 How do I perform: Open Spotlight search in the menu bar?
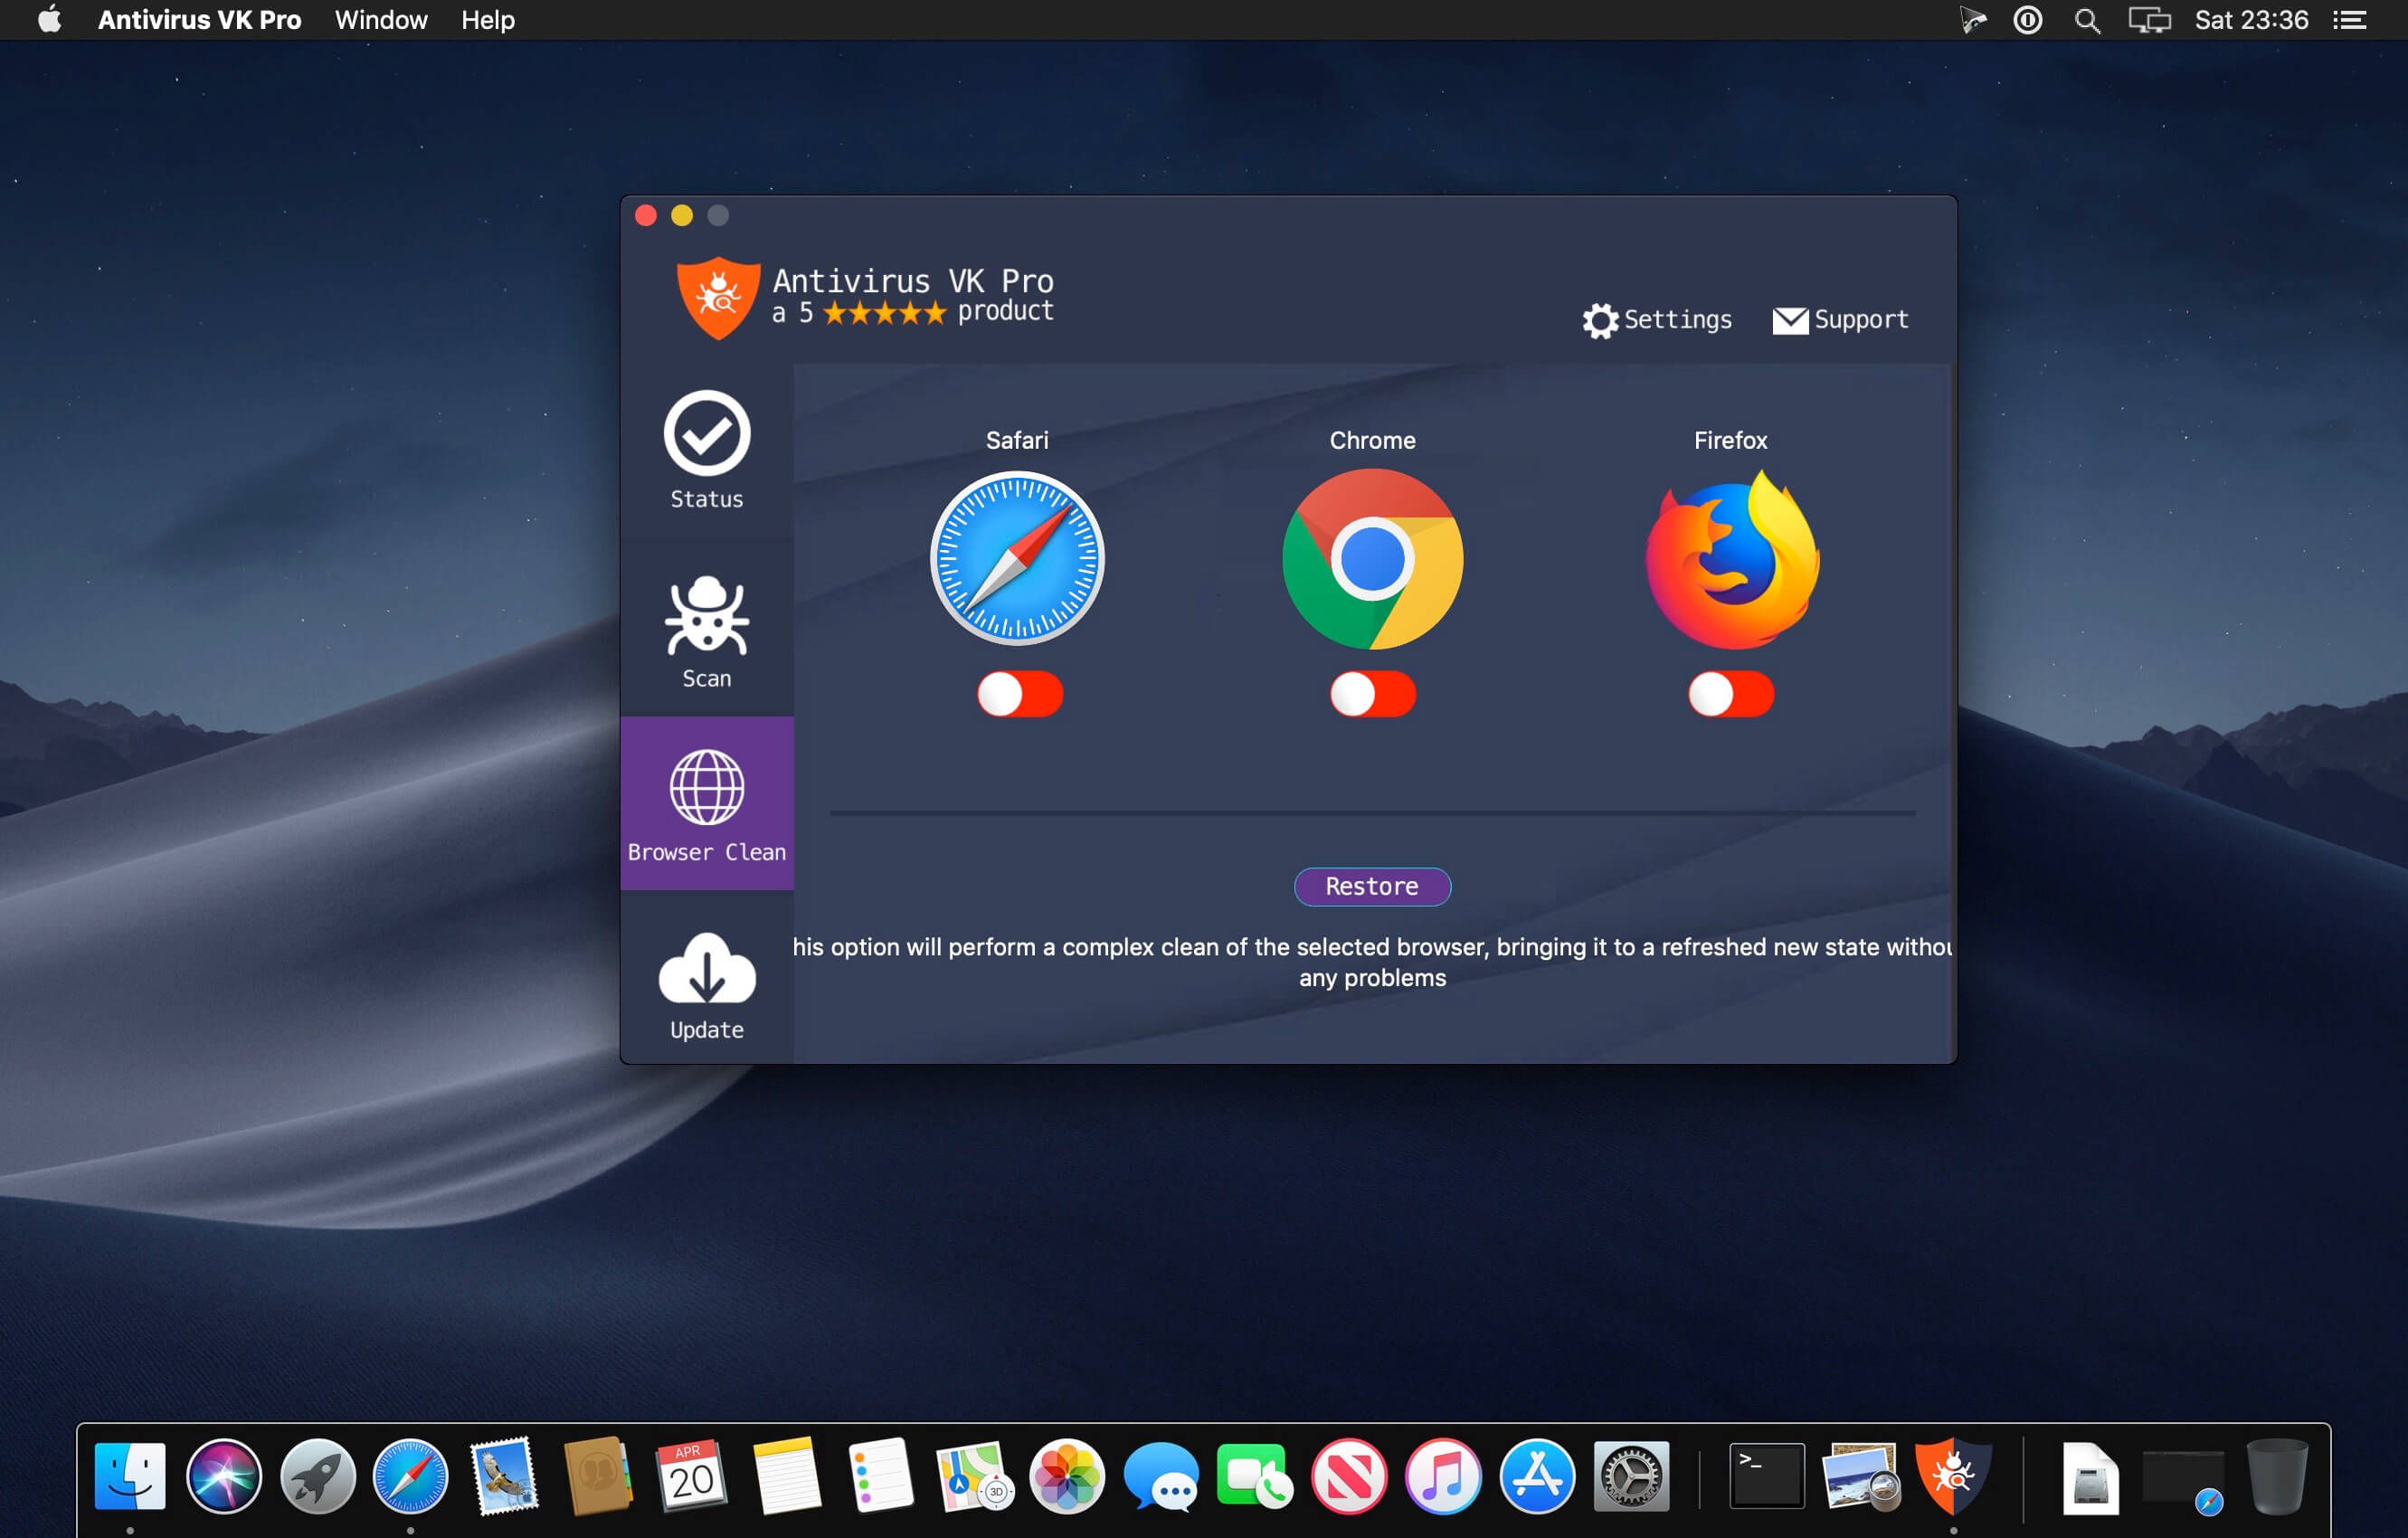click(x=2087, y=20)
